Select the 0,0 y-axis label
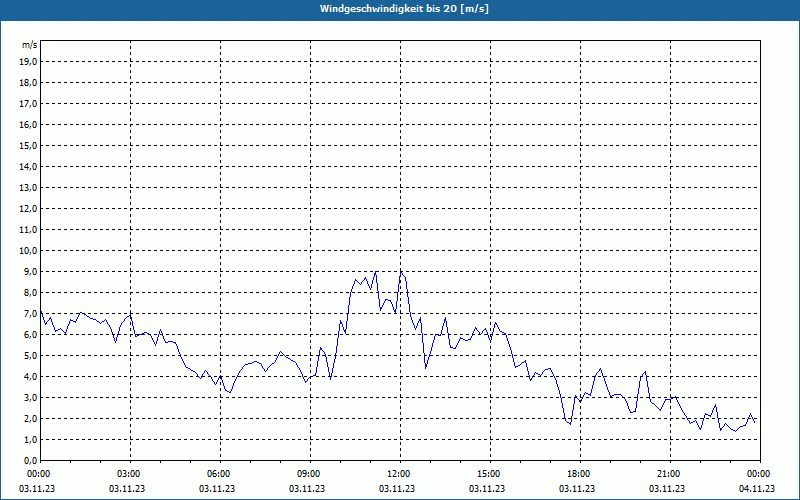The image size is (800, 500). click(x=30, y=460)
